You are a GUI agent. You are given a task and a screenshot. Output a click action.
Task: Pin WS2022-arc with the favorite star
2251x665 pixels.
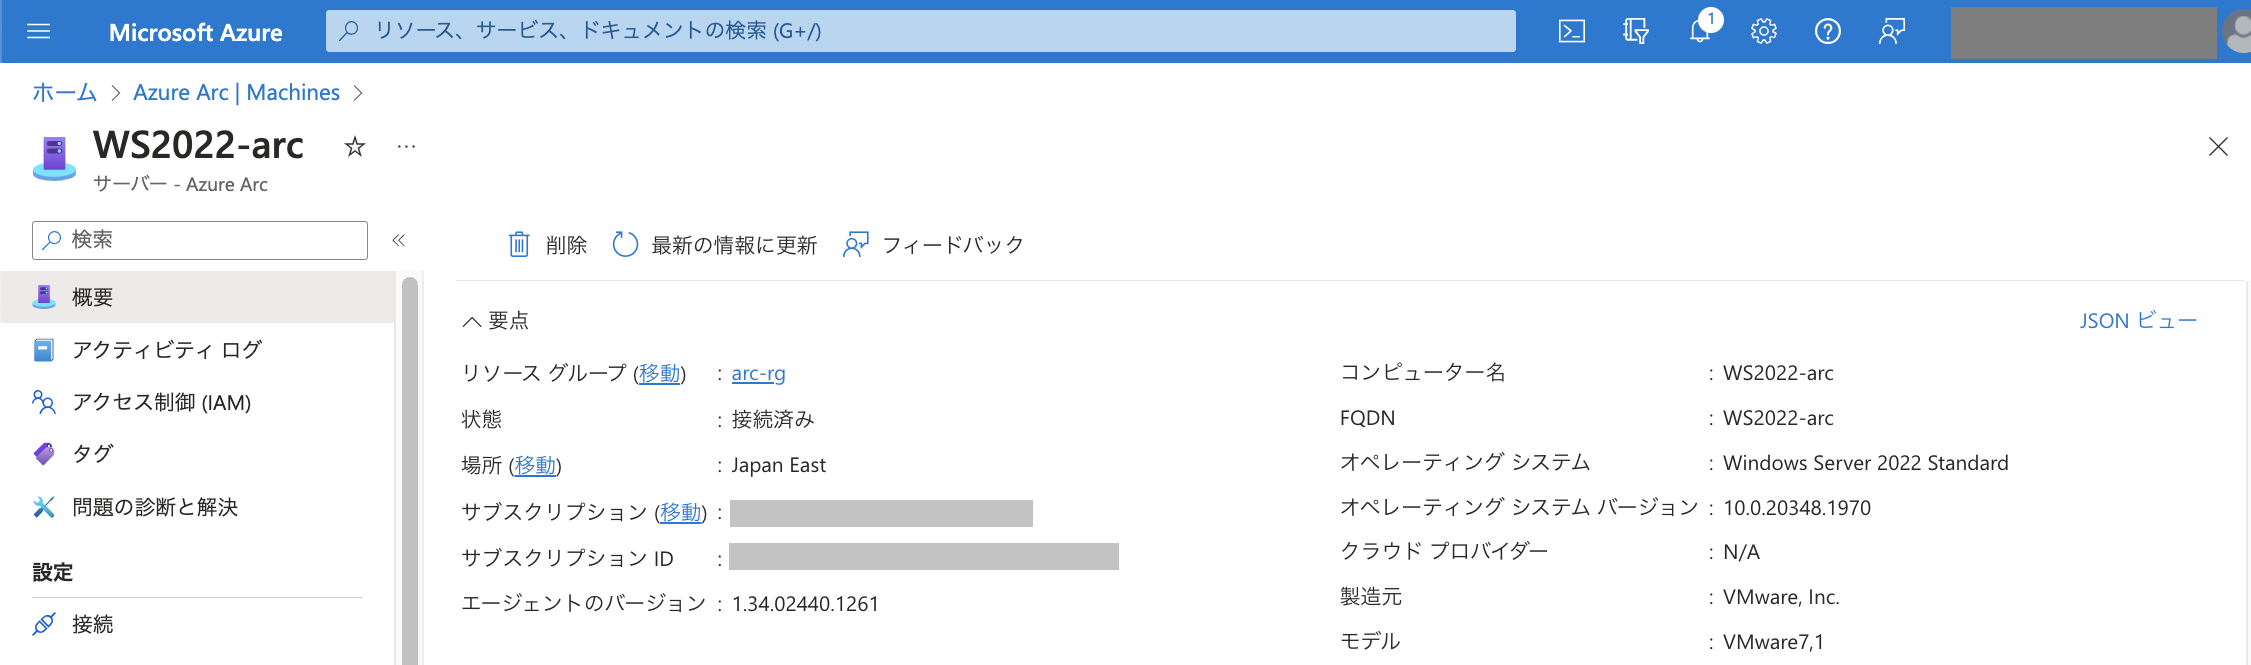point(355,147)
